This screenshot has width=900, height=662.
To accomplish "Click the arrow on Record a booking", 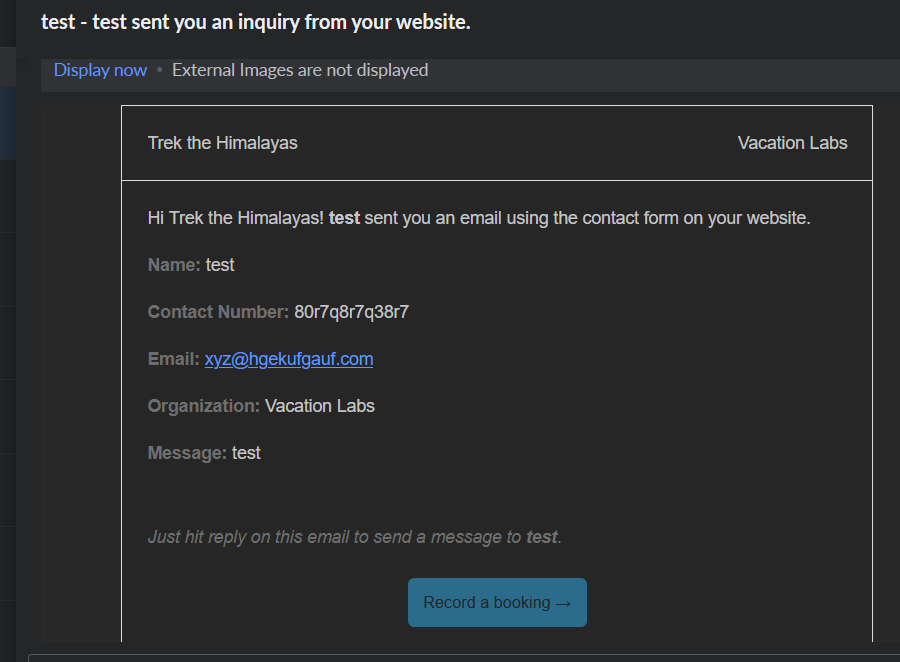I will (x=562, y=603).
